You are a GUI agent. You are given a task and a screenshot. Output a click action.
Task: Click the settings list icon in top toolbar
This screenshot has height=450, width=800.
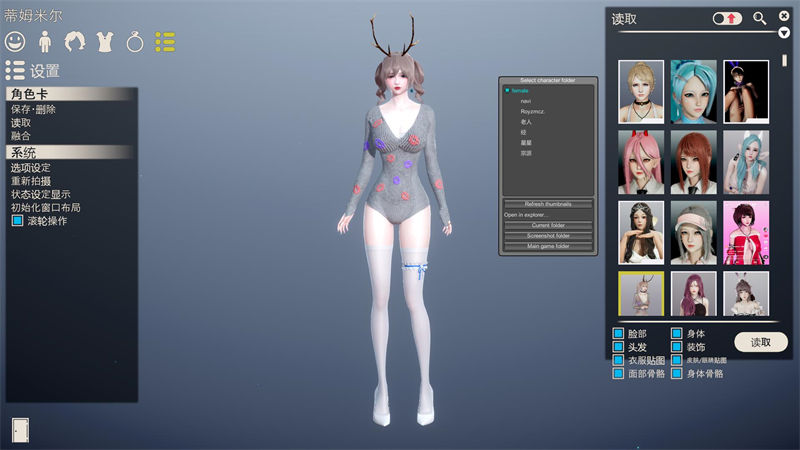click(x=165, y=42)
